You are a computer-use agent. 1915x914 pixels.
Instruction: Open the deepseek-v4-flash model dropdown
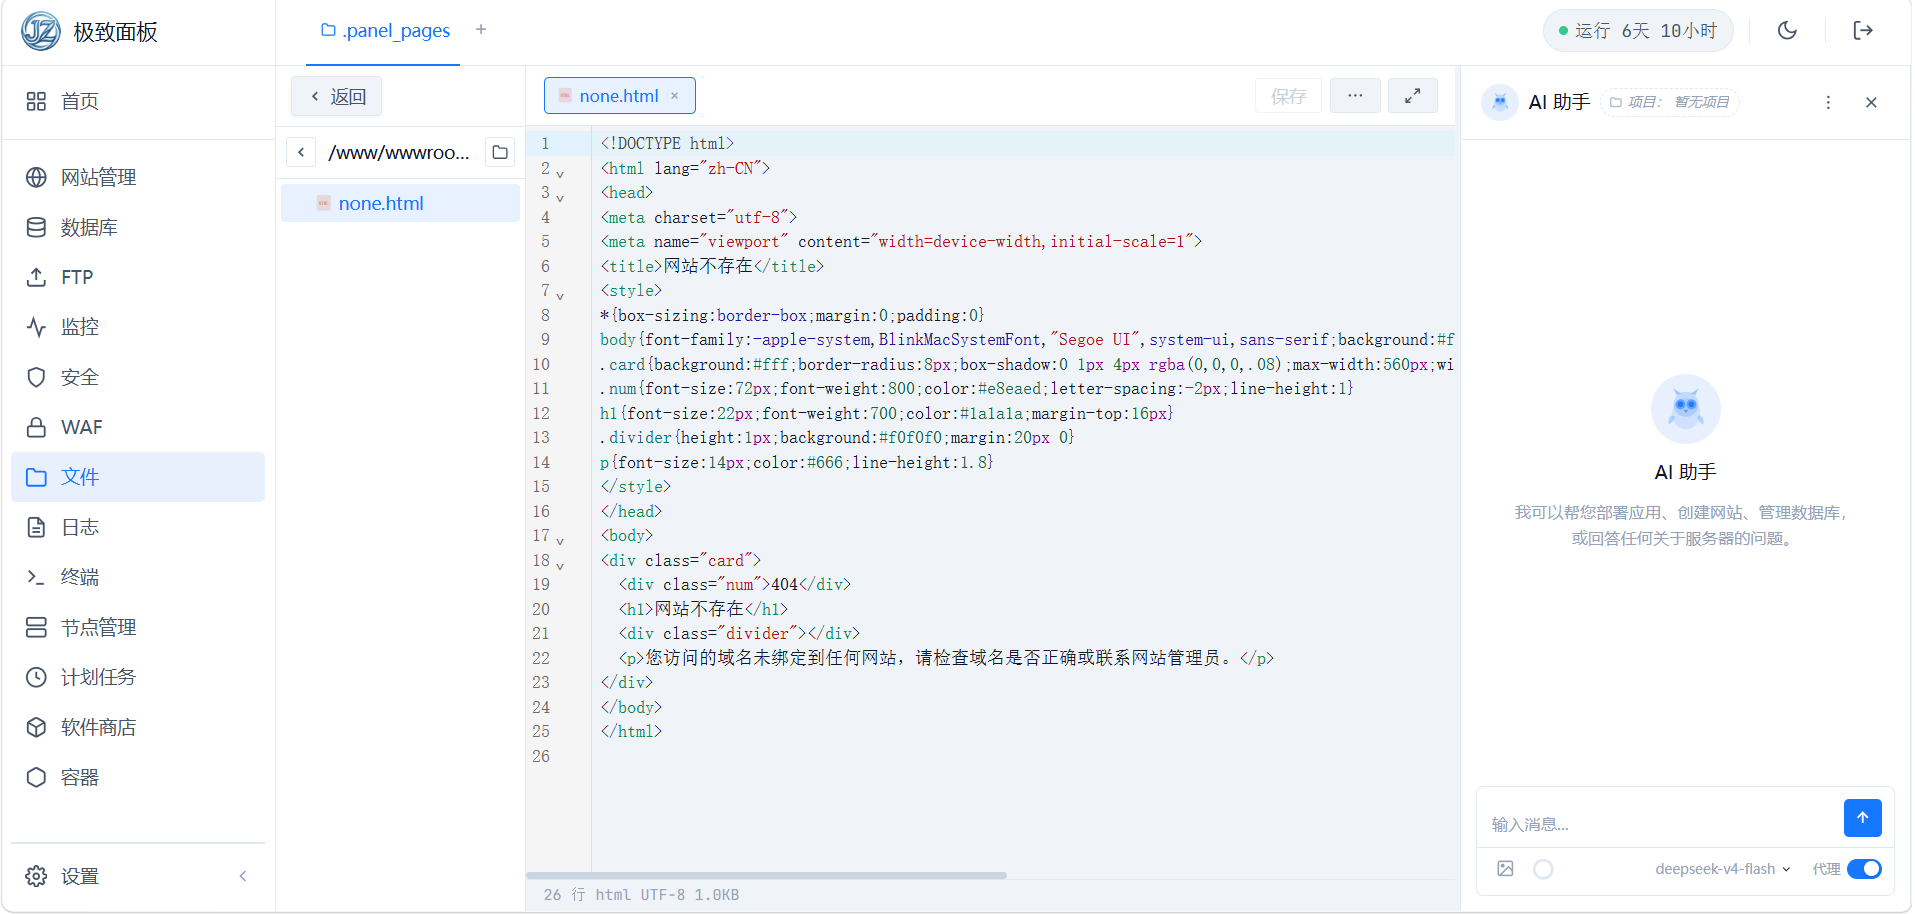tap(1722, 869)
